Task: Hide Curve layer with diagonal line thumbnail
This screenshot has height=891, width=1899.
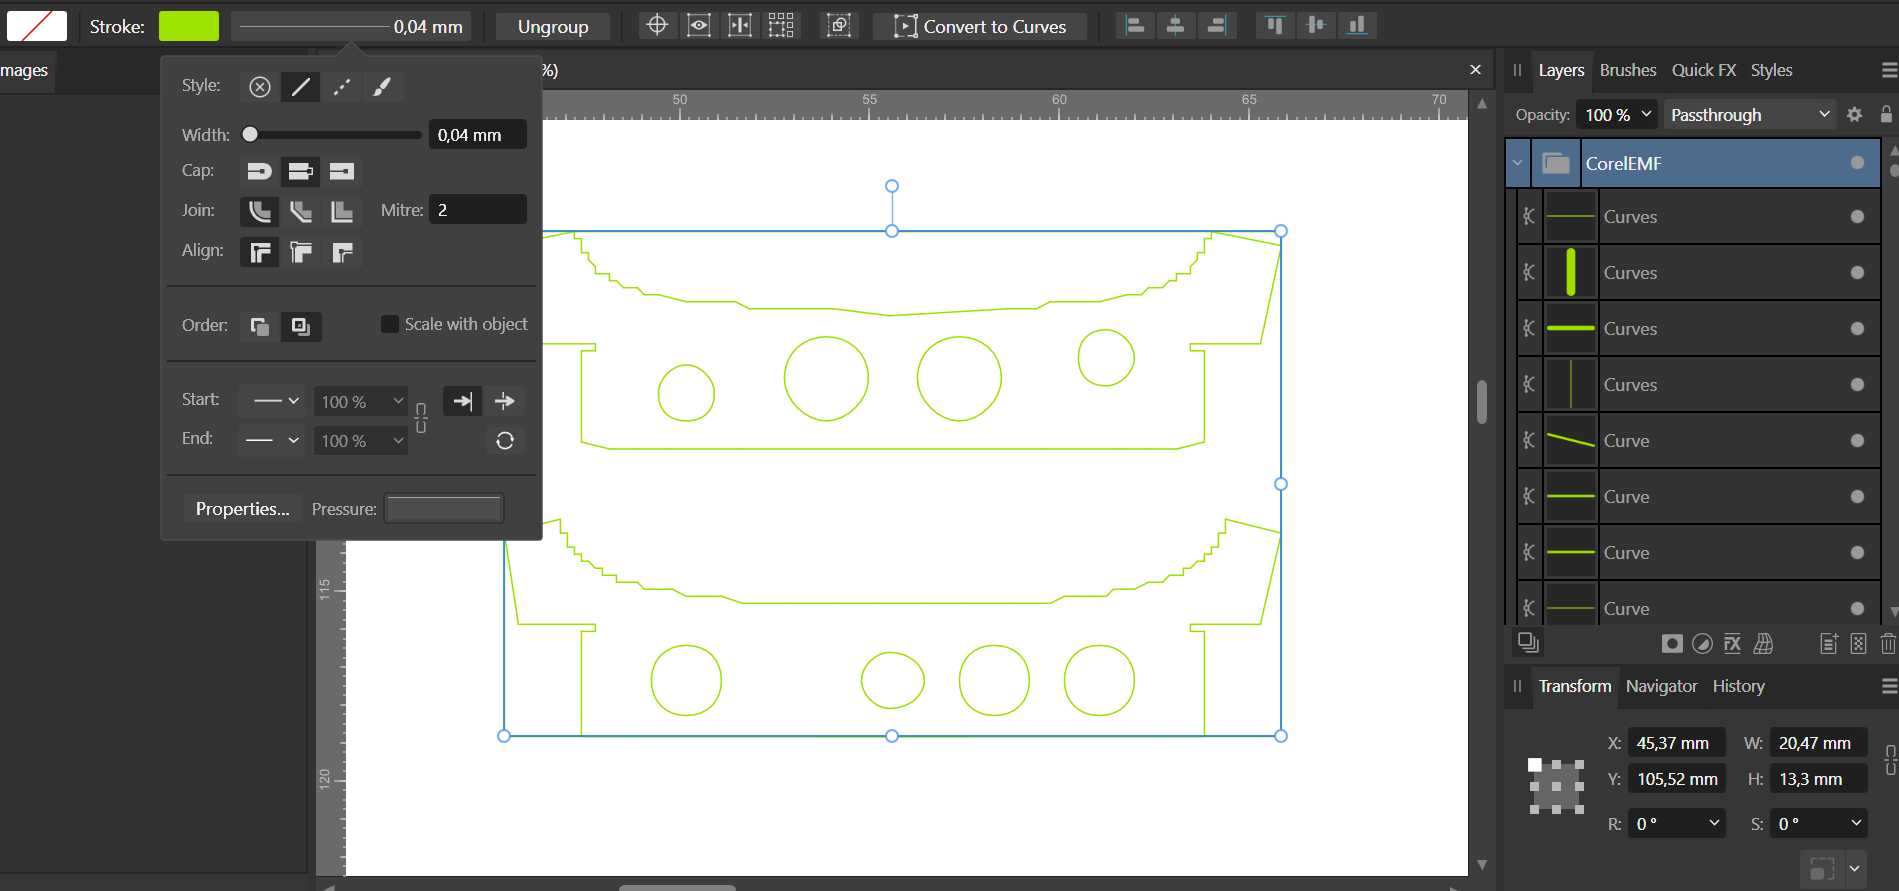Action: pos(1857,441)
